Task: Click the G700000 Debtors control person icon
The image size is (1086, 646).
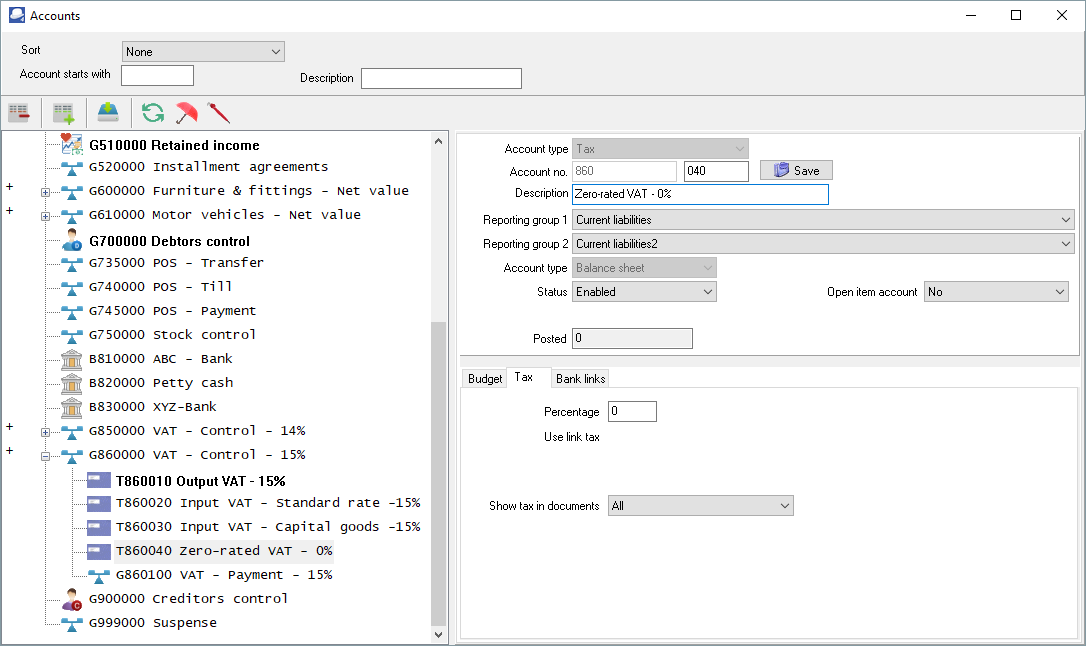Action: coord(71,240)
